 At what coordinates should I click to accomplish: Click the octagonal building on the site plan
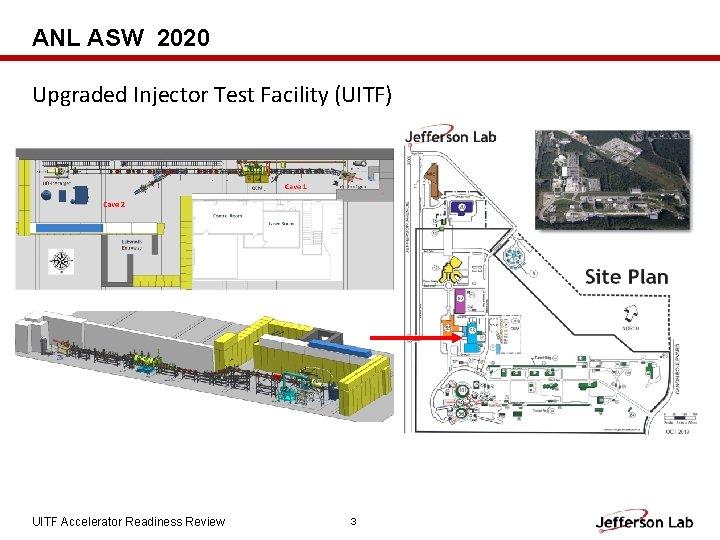click(x=514, y=257)
